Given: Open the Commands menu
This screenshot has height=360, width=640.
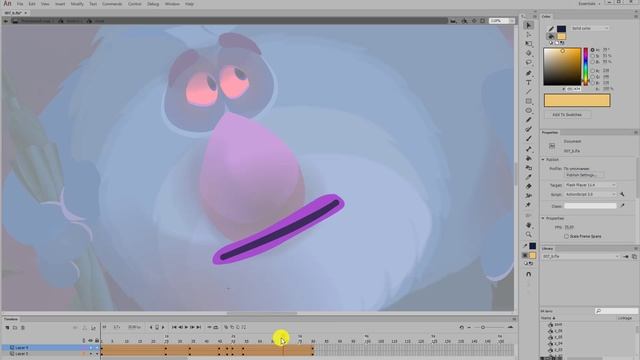Looking at the screenshot, I should (x=112, y=4).
